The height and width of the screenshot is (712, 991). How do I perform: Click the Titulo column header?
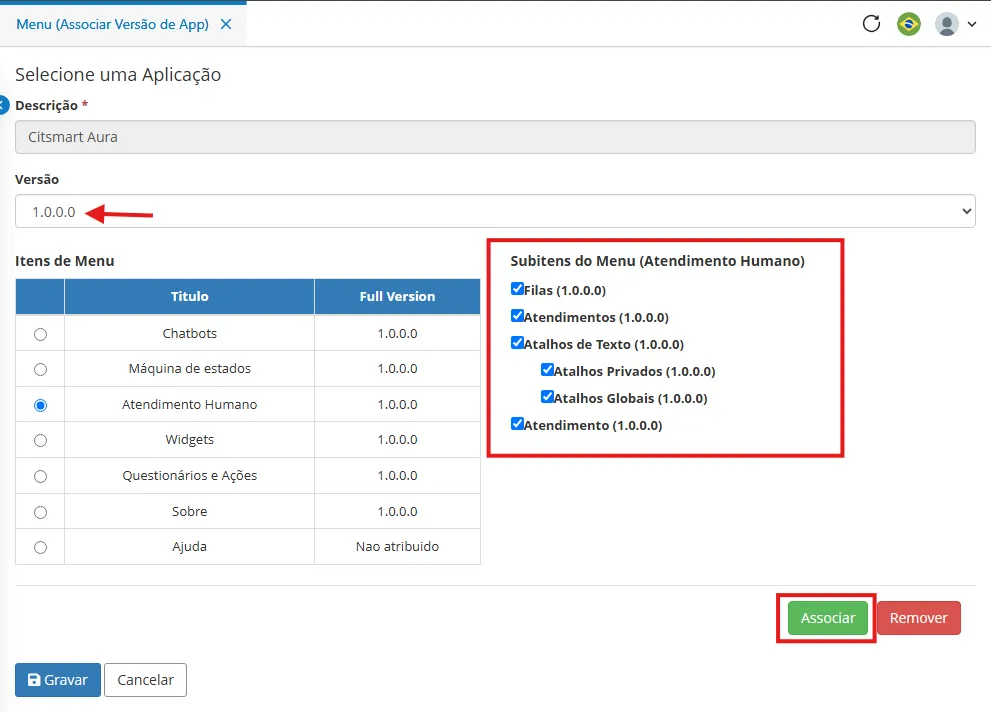(189, 296)
